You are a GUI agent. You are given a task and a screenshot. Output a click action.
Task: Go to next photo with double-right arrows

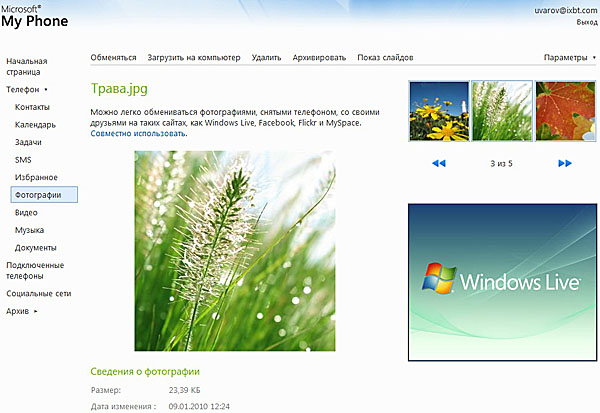pyautogui.click(x=565, y=163)
